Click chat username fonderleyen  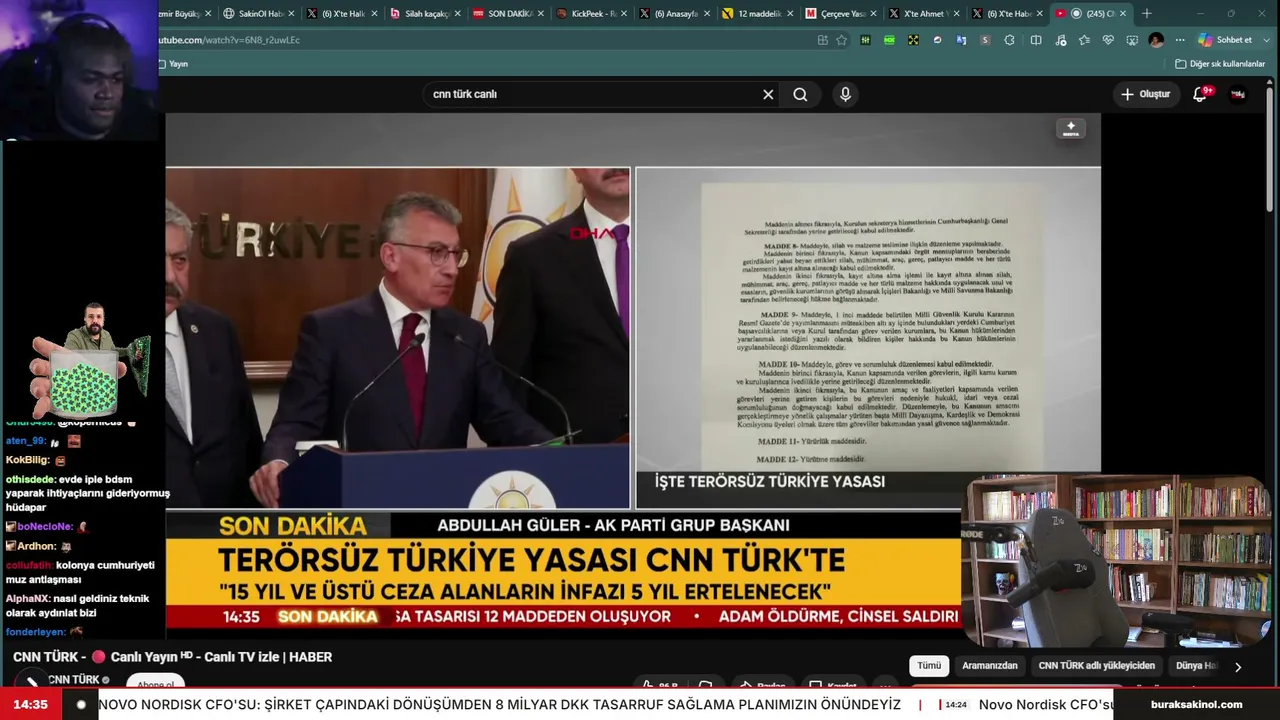[x=35, y=632]
